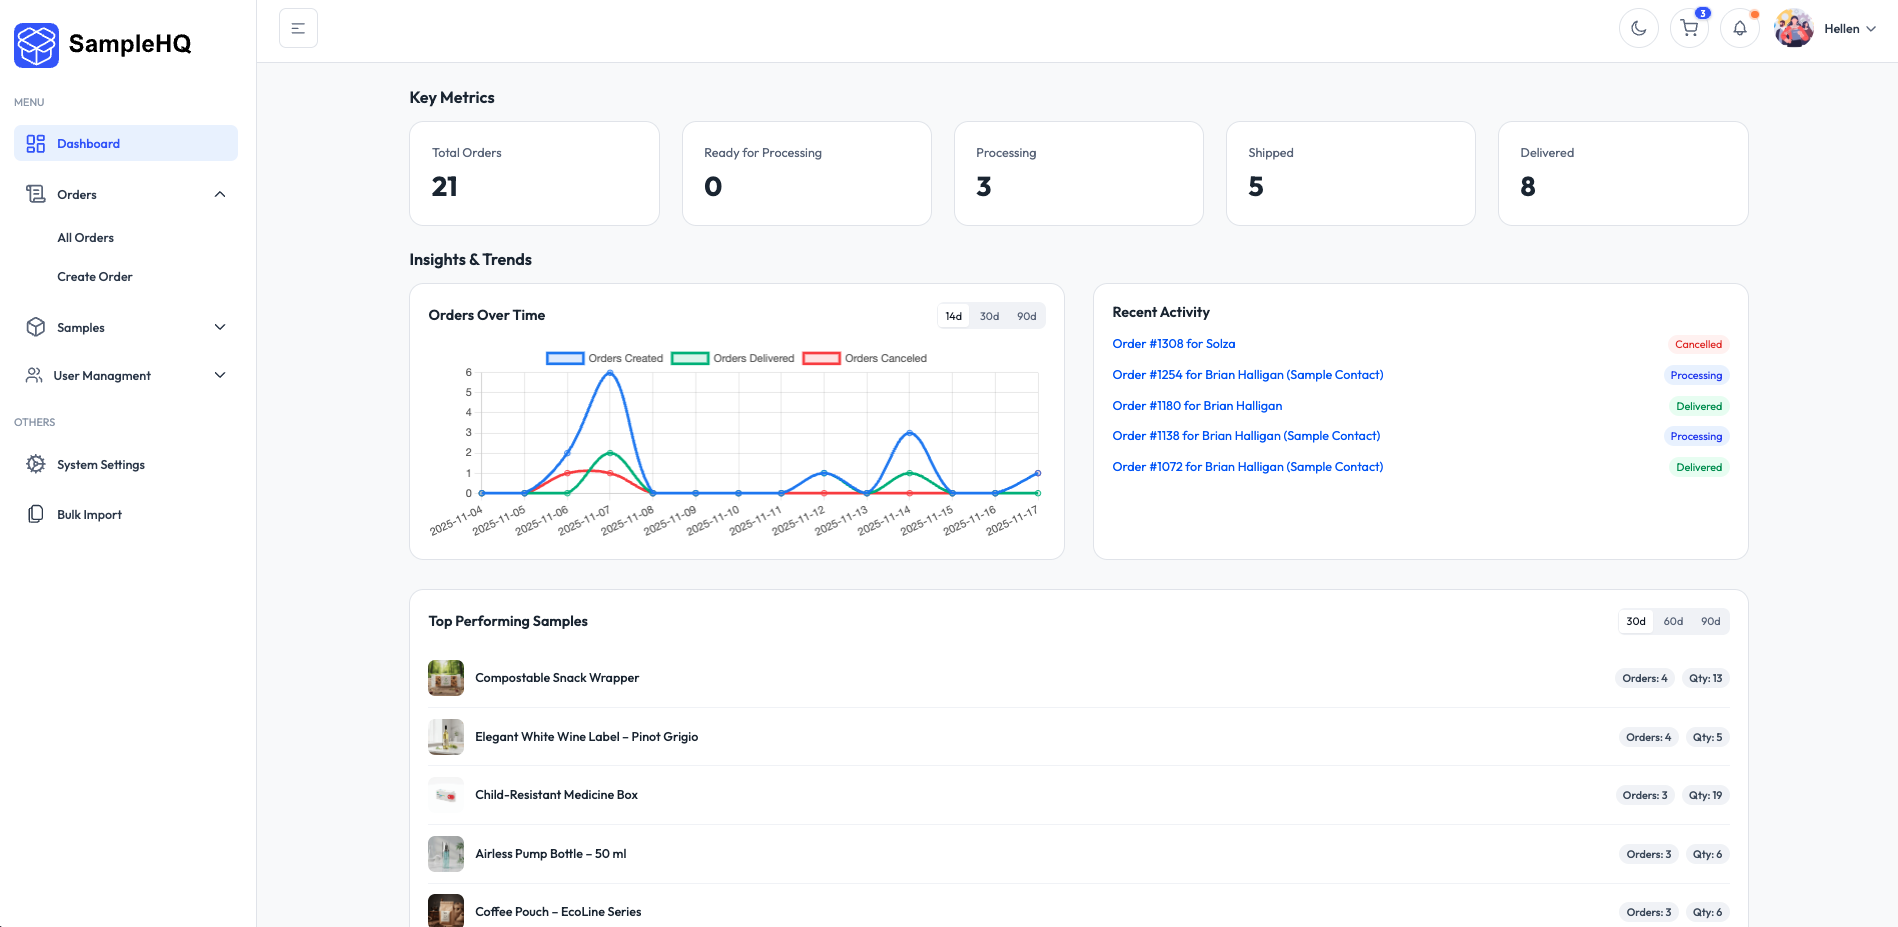The image size is (1898, 927).
Task: Open the Dashboard from the sidebar icon
Action: coord(35,143)
